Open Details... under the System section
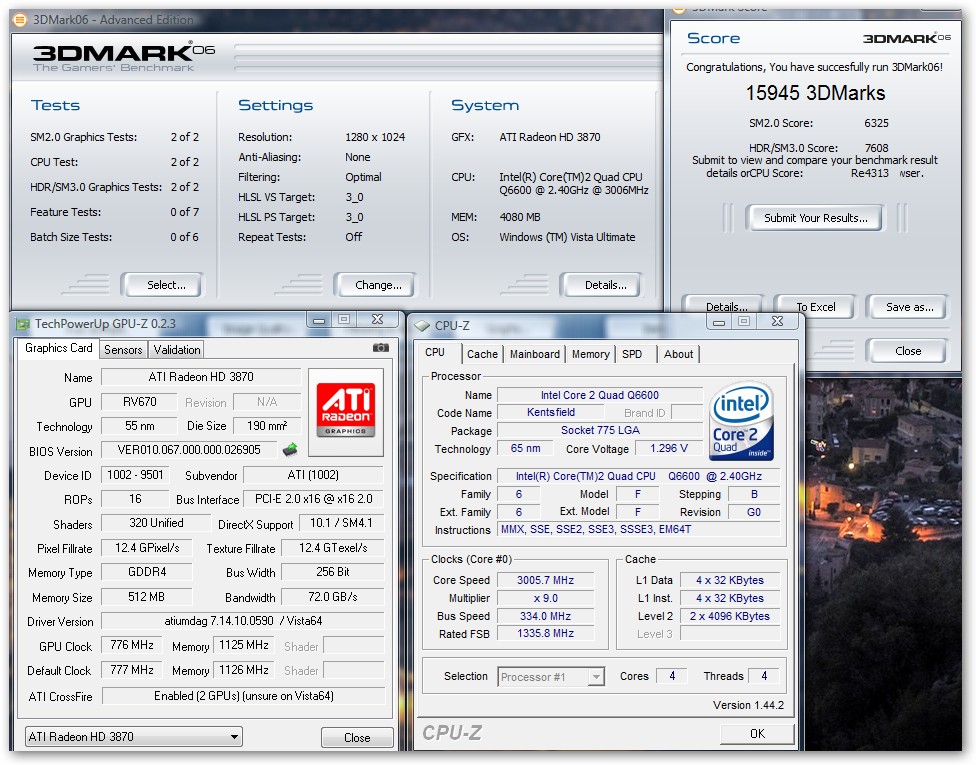976x765 pixels. click(x=602, y=285)
